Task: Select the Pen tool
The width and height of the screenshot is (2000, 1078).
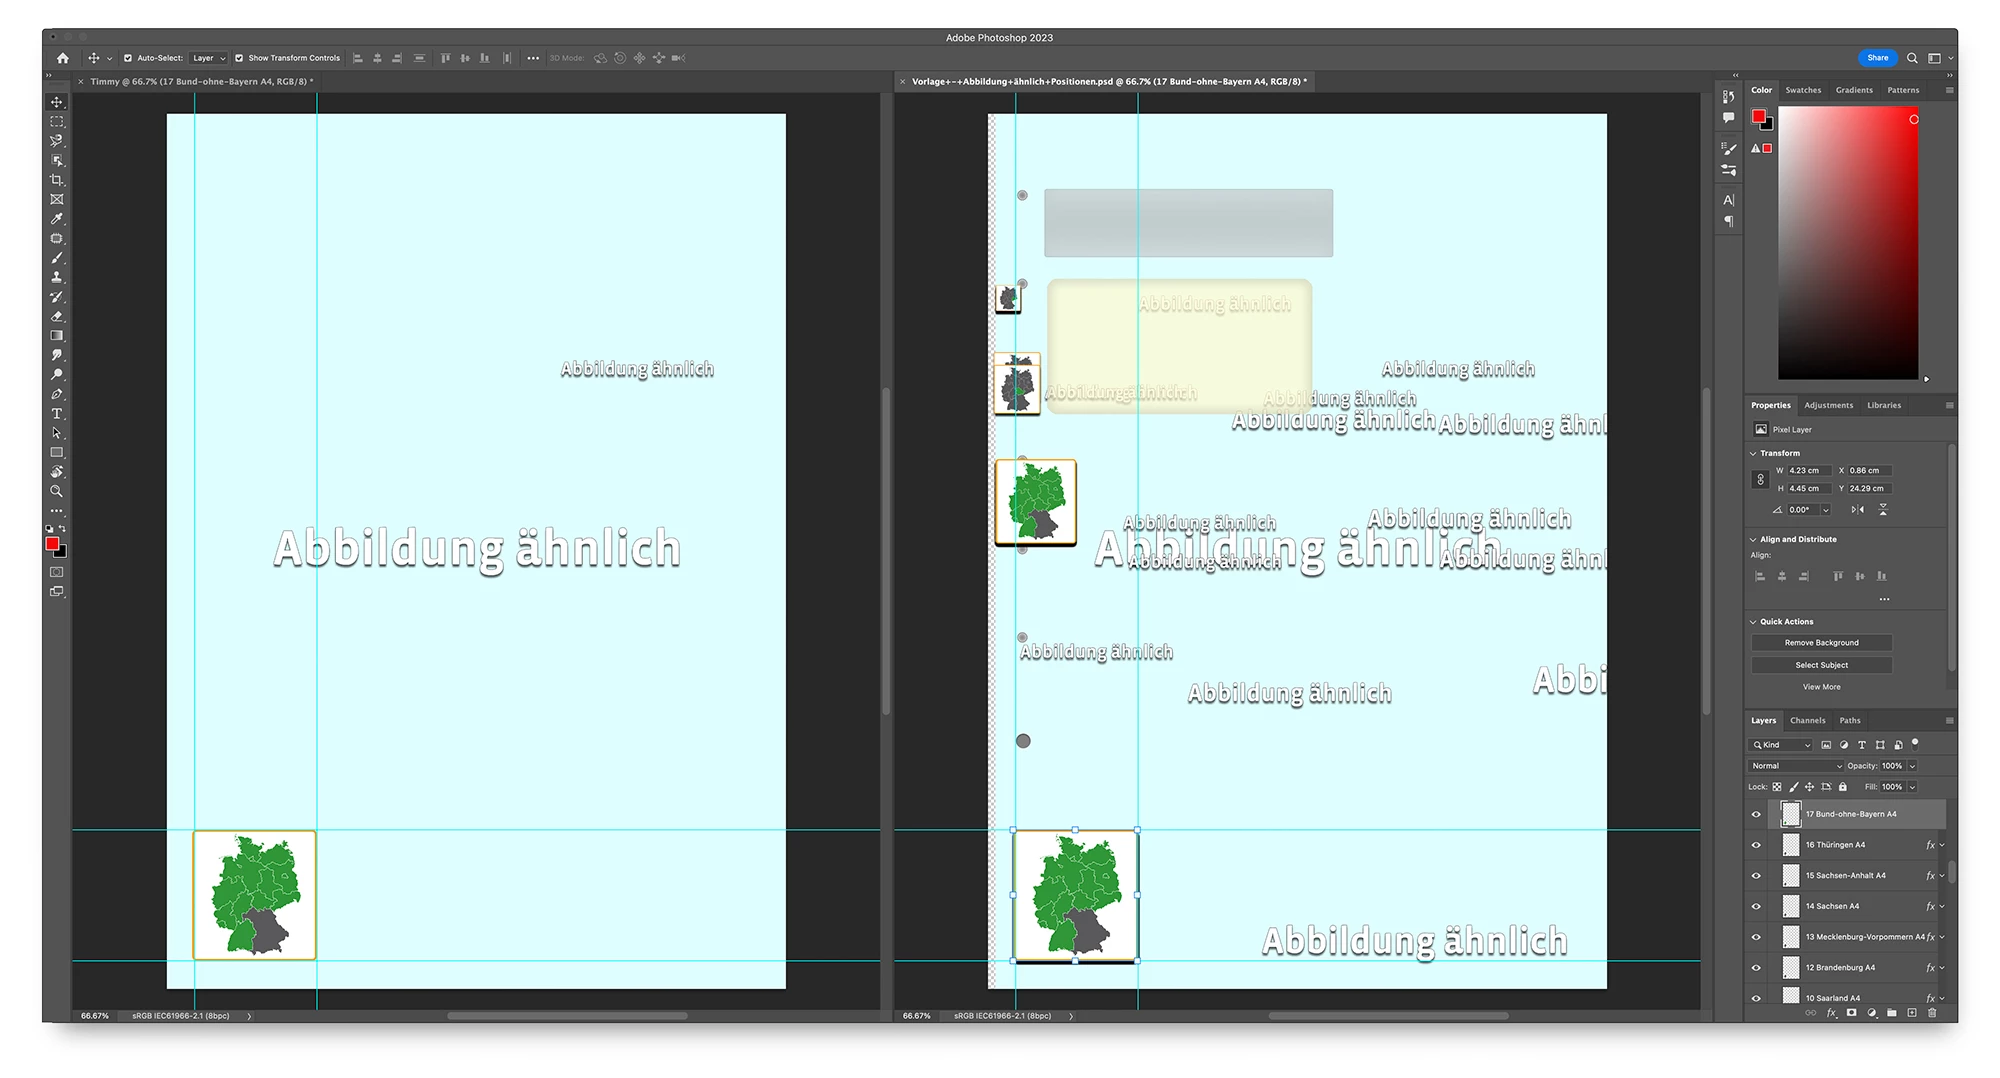Action: 57,394
